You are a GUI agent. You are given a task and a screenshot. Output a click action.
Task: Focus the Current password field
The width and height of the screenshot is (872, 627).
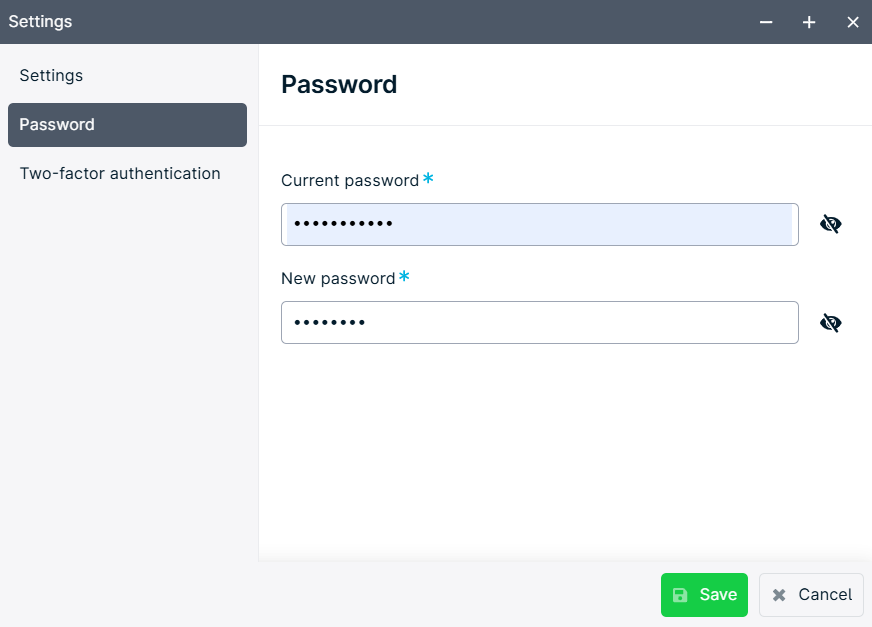pyautogui.click(x=539, y=224)
